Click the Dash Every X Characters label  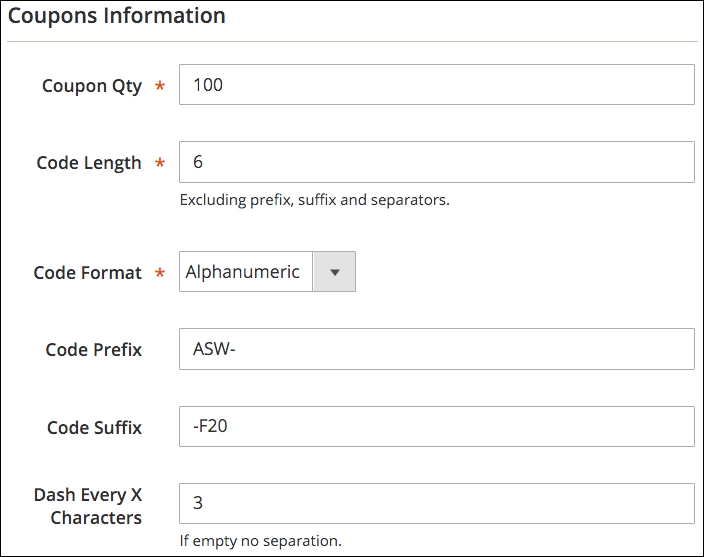(x=88, y=506)
